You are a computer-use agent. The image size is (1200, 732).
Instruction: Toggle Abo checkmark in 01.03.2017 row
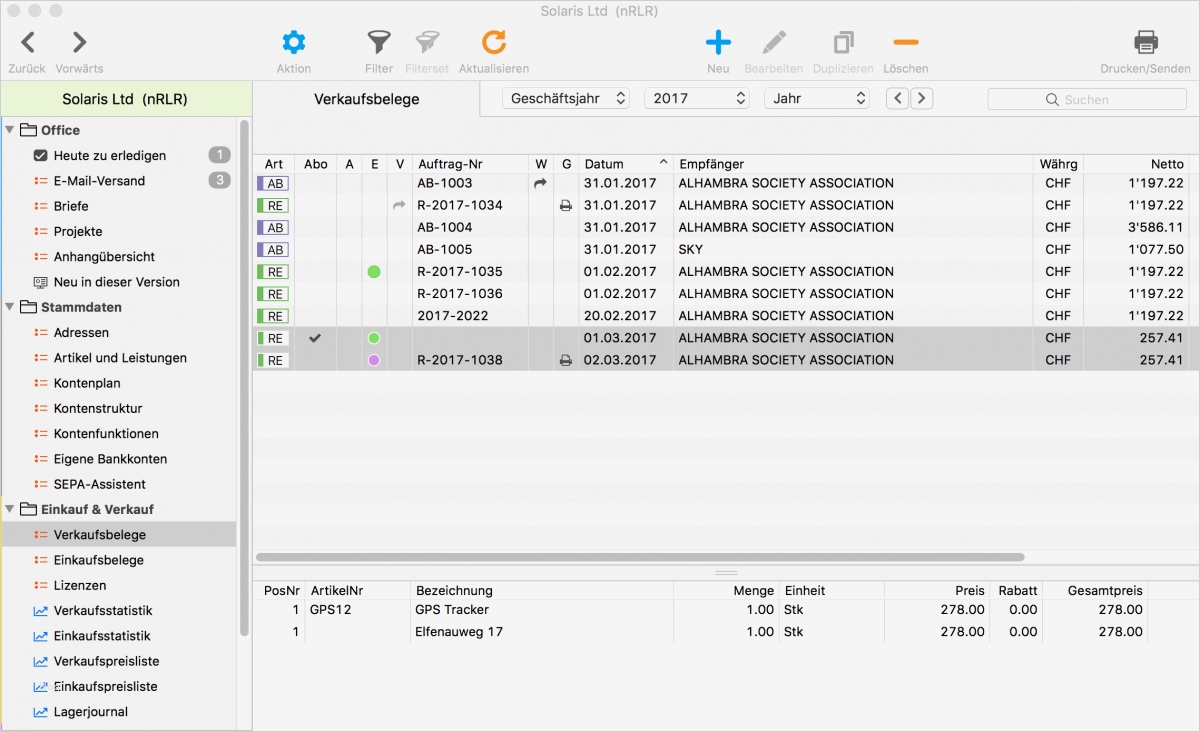point(315,338)
